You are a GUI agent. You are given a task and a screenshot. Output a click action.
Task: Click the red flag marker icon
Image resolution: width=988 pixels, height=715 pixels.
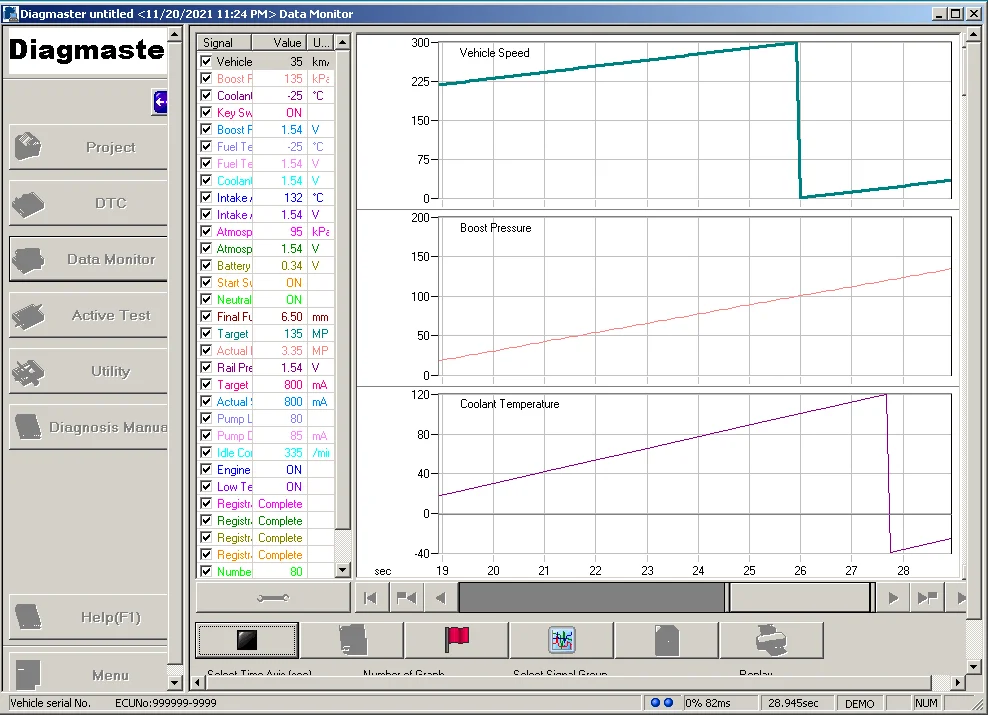[456, 640]
